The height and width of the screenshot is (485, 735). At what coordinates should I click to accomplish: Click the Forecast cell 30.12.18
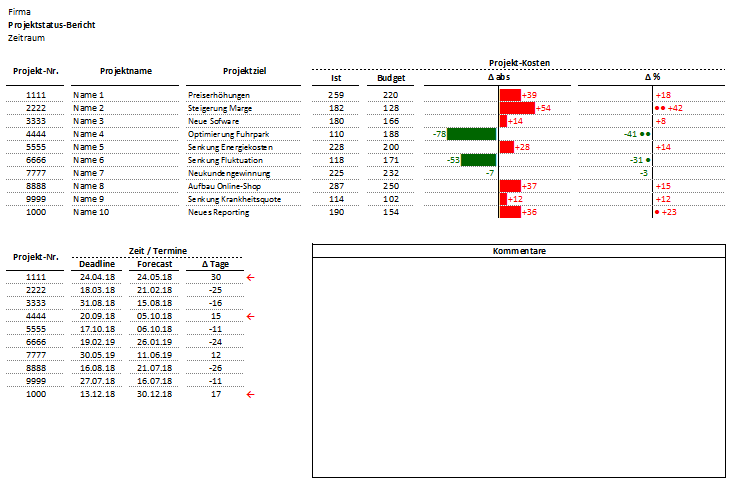[x=154, y=394]
